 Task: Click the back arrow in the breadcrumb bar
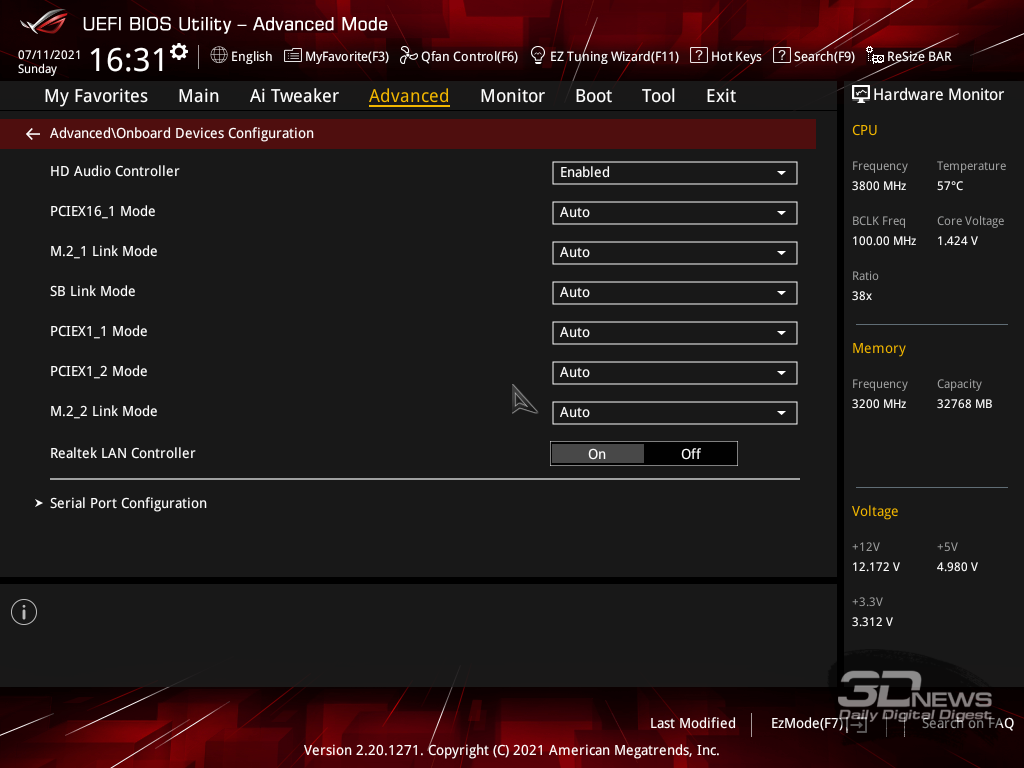pyautogui.click(x=33, y=134)
